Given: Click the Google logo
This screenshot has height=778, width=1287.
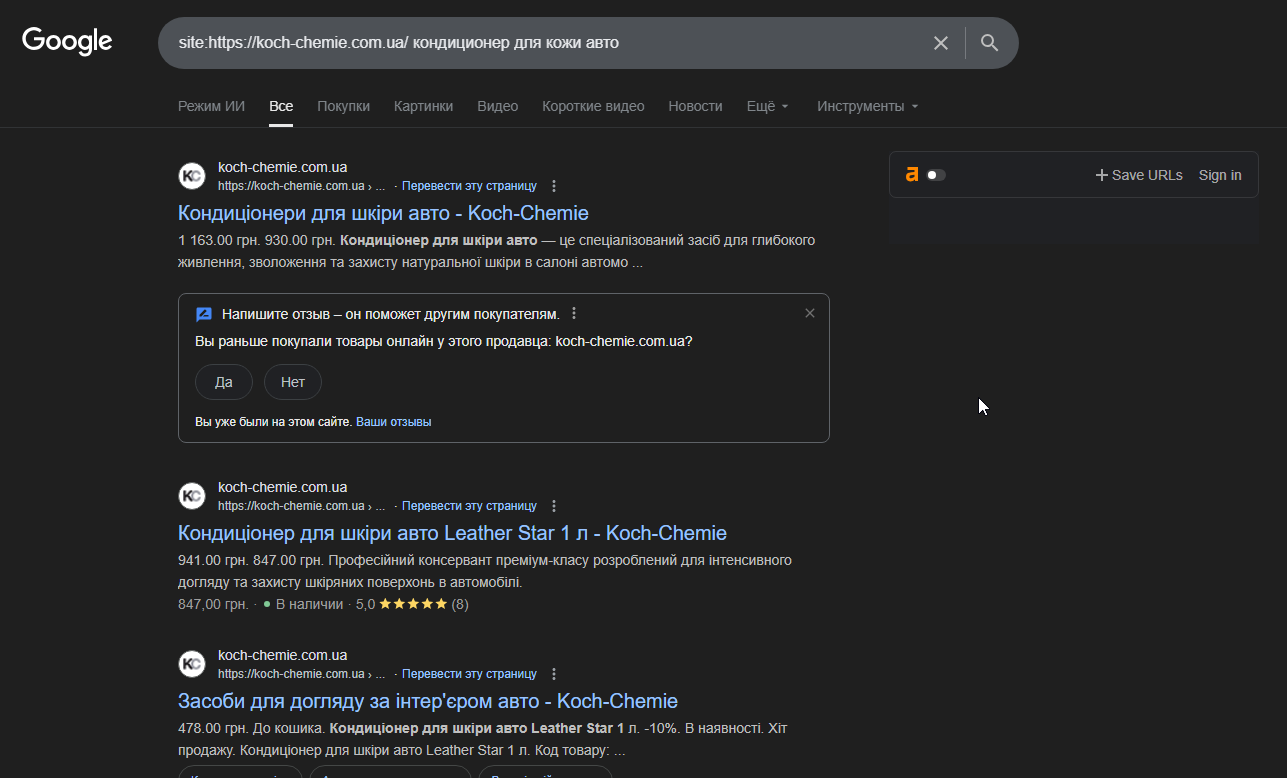Looking at the screenshot, I should [x=67, y=41].
